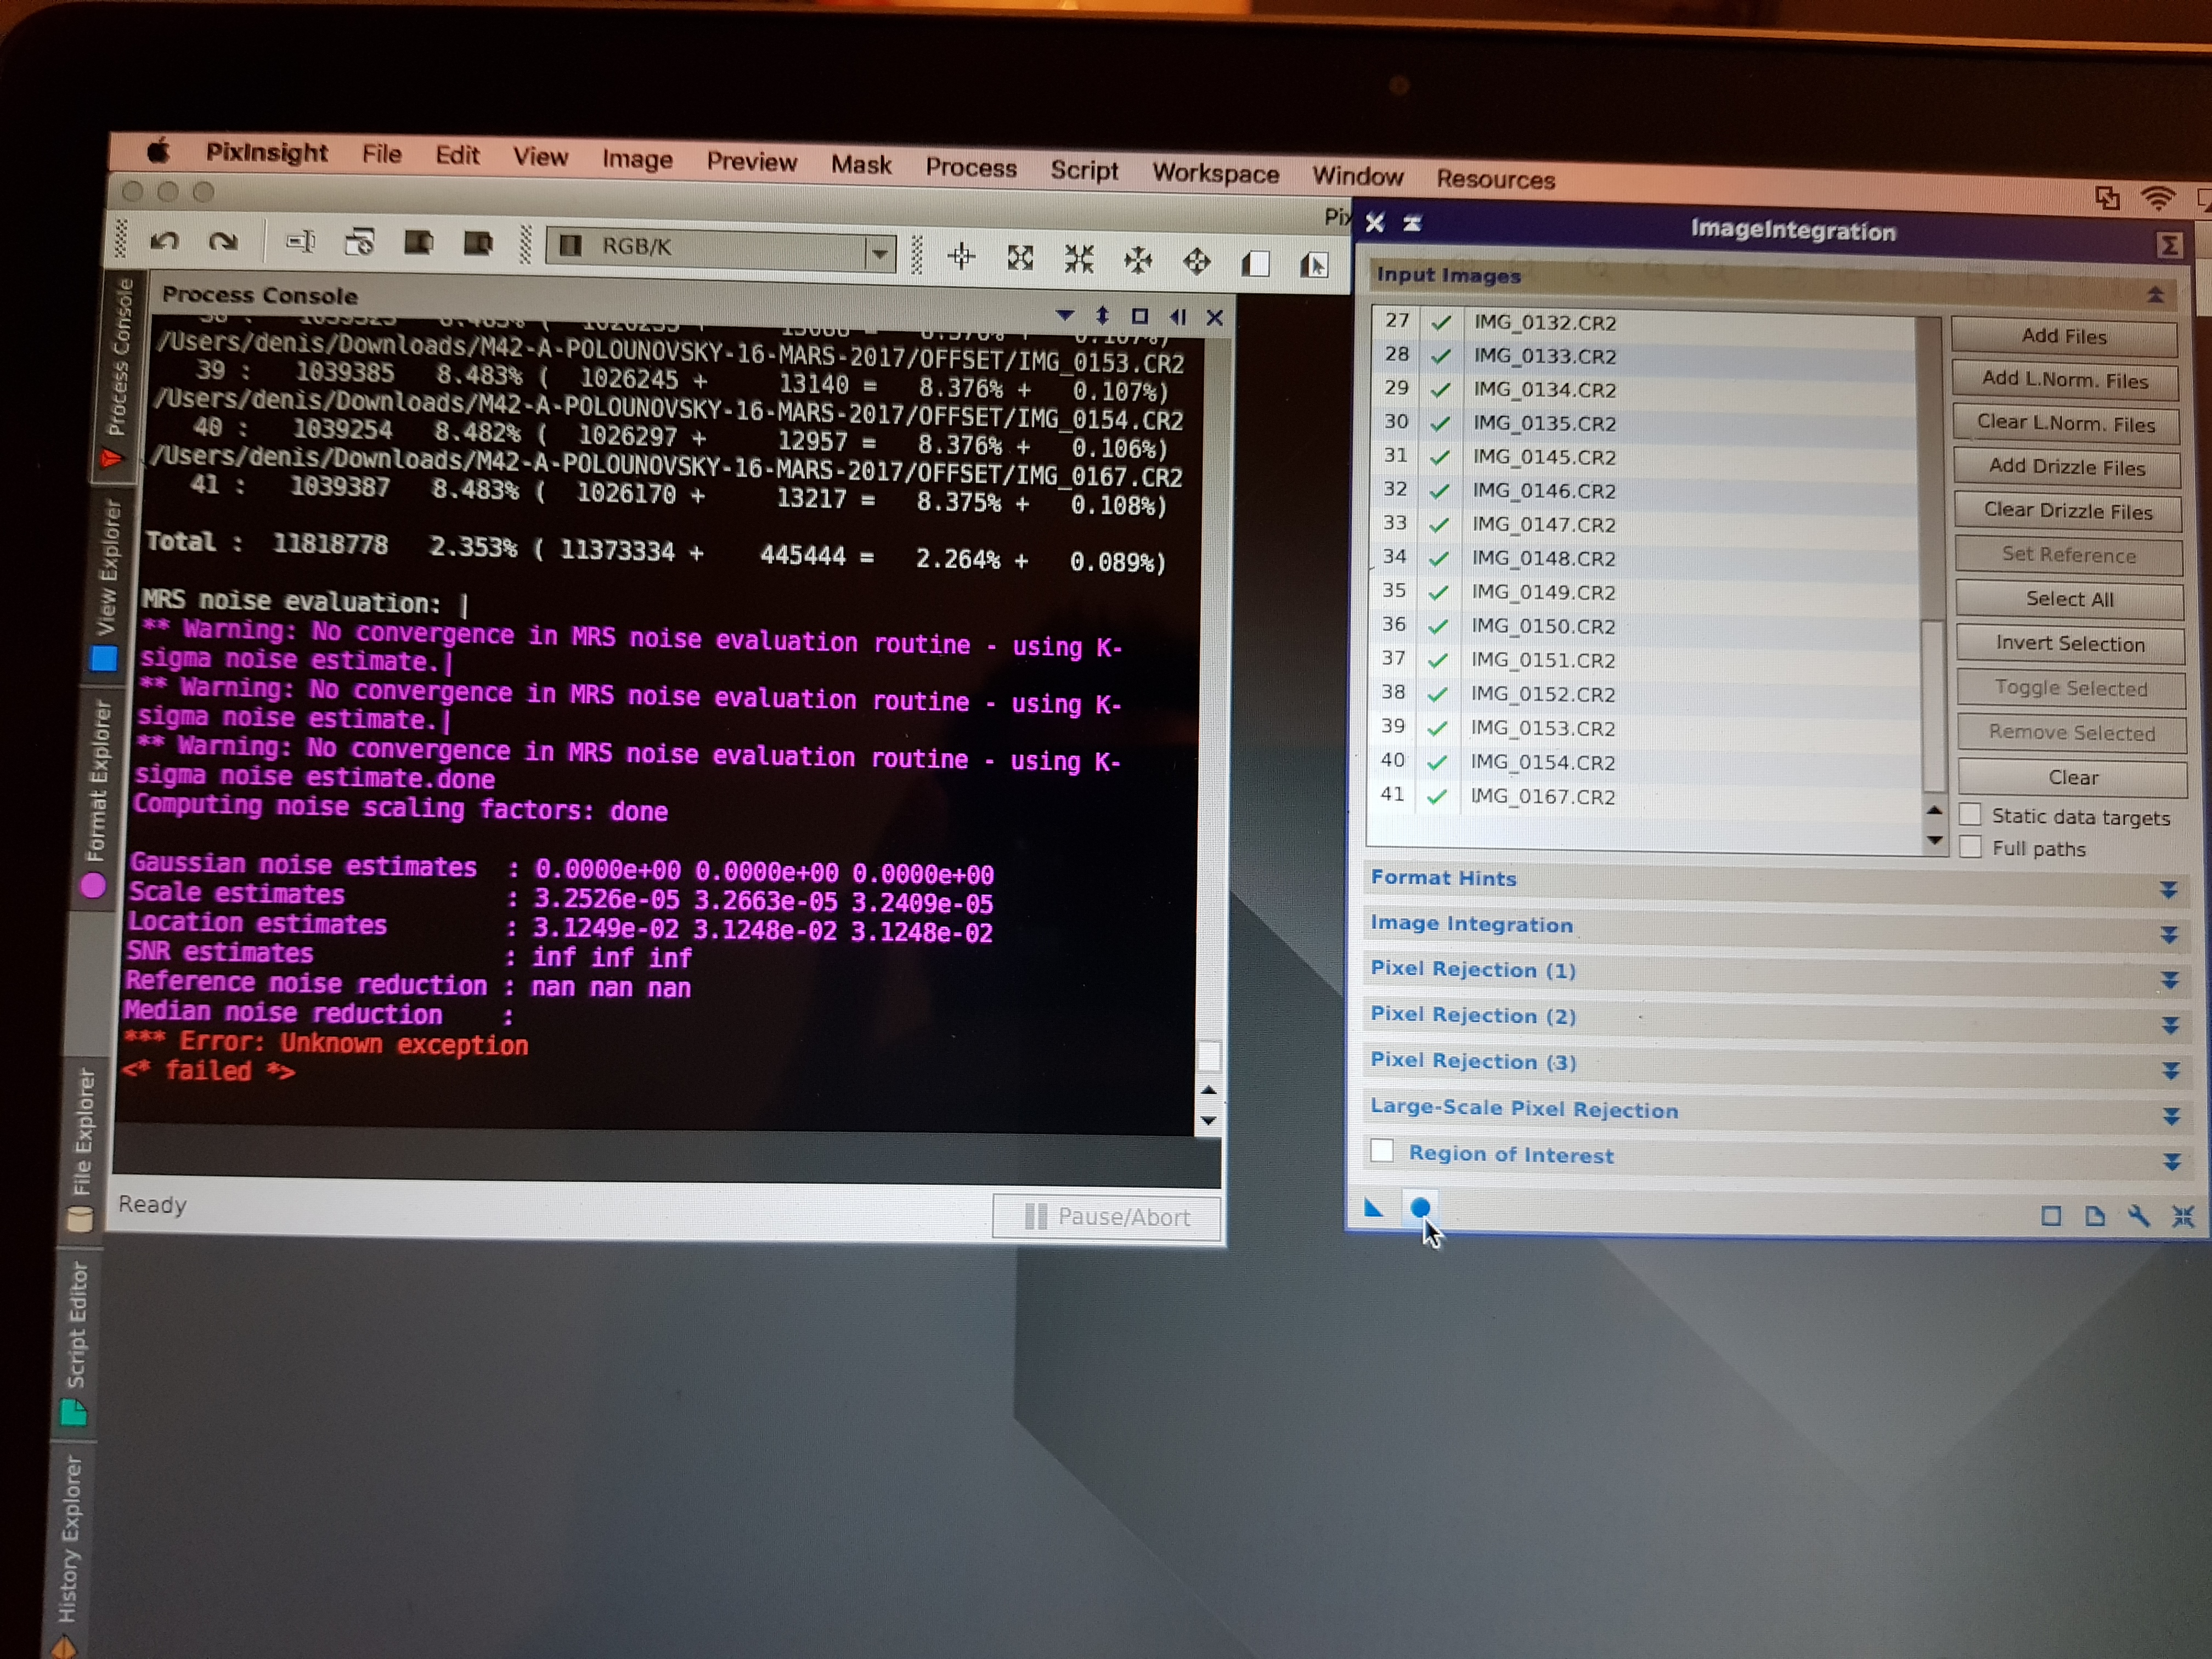Click the Zoom to Fit toolbar icon
Image resolution: width=2212 pixels, height=1659 pixels.
[x=1020, y=258]
